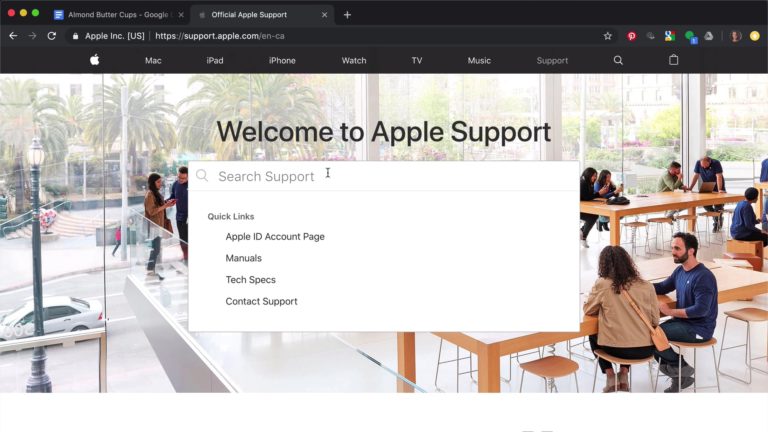Click the browser forward arrow
Image resolution: width=768 pixels, height=432 pixels.
tap(32, 36)
